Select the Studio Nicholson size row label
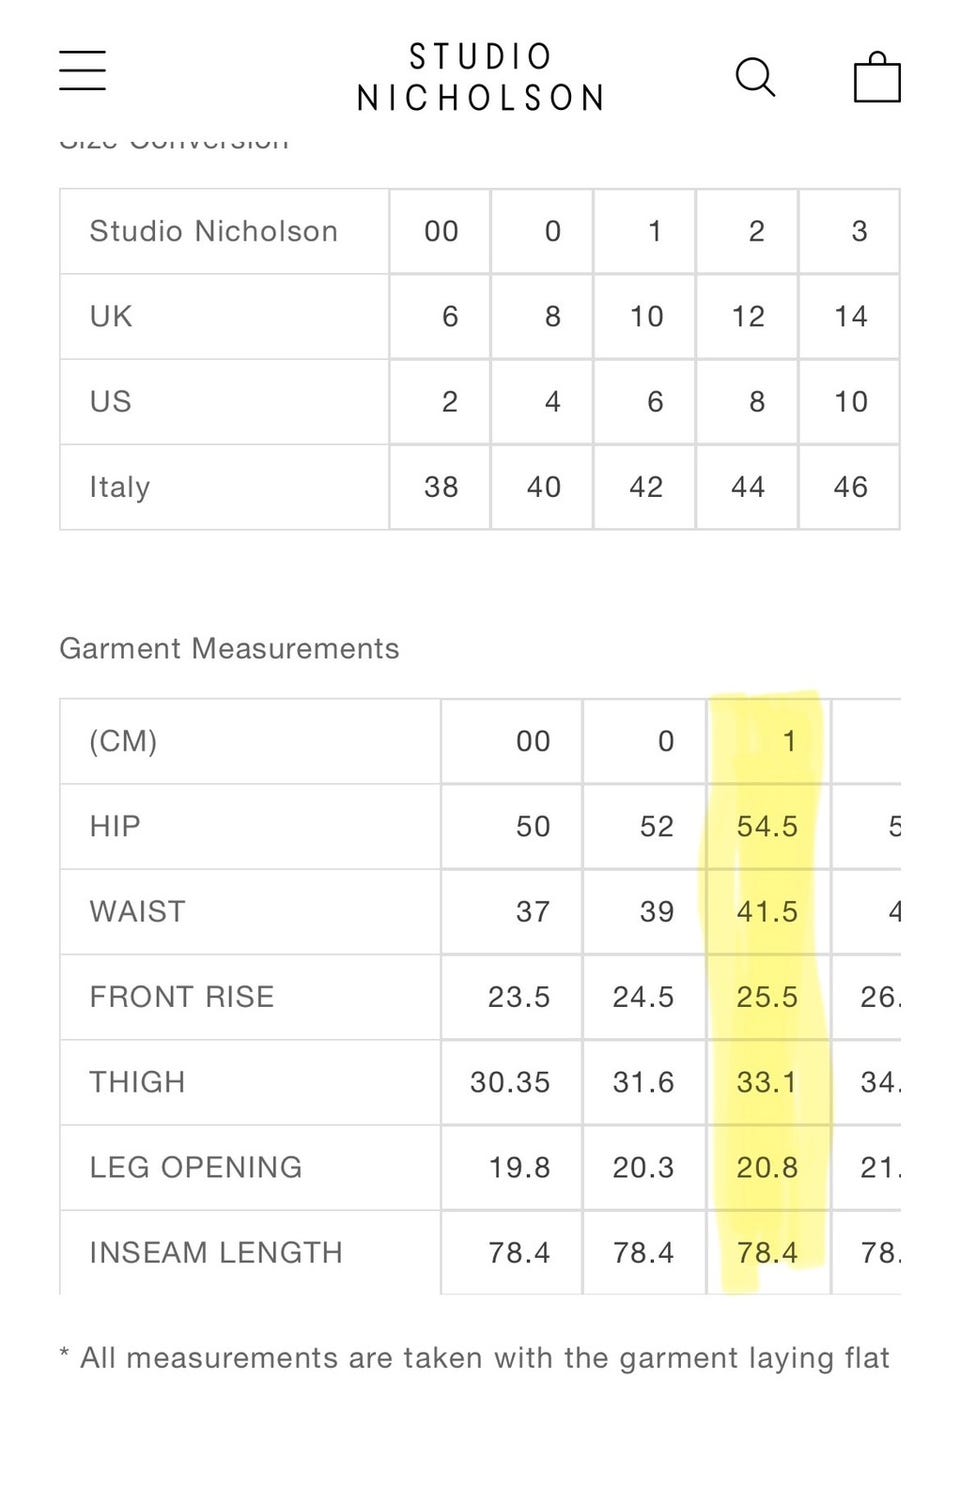This screenshot has width=960, height=1503. click(x=214, y=231)
